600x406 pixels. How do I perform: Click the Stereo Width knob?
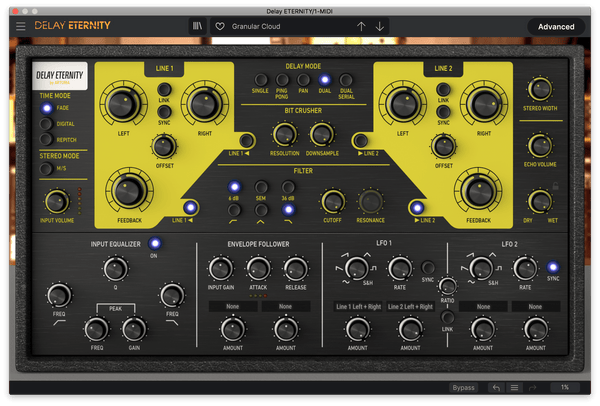click(540, 89)
